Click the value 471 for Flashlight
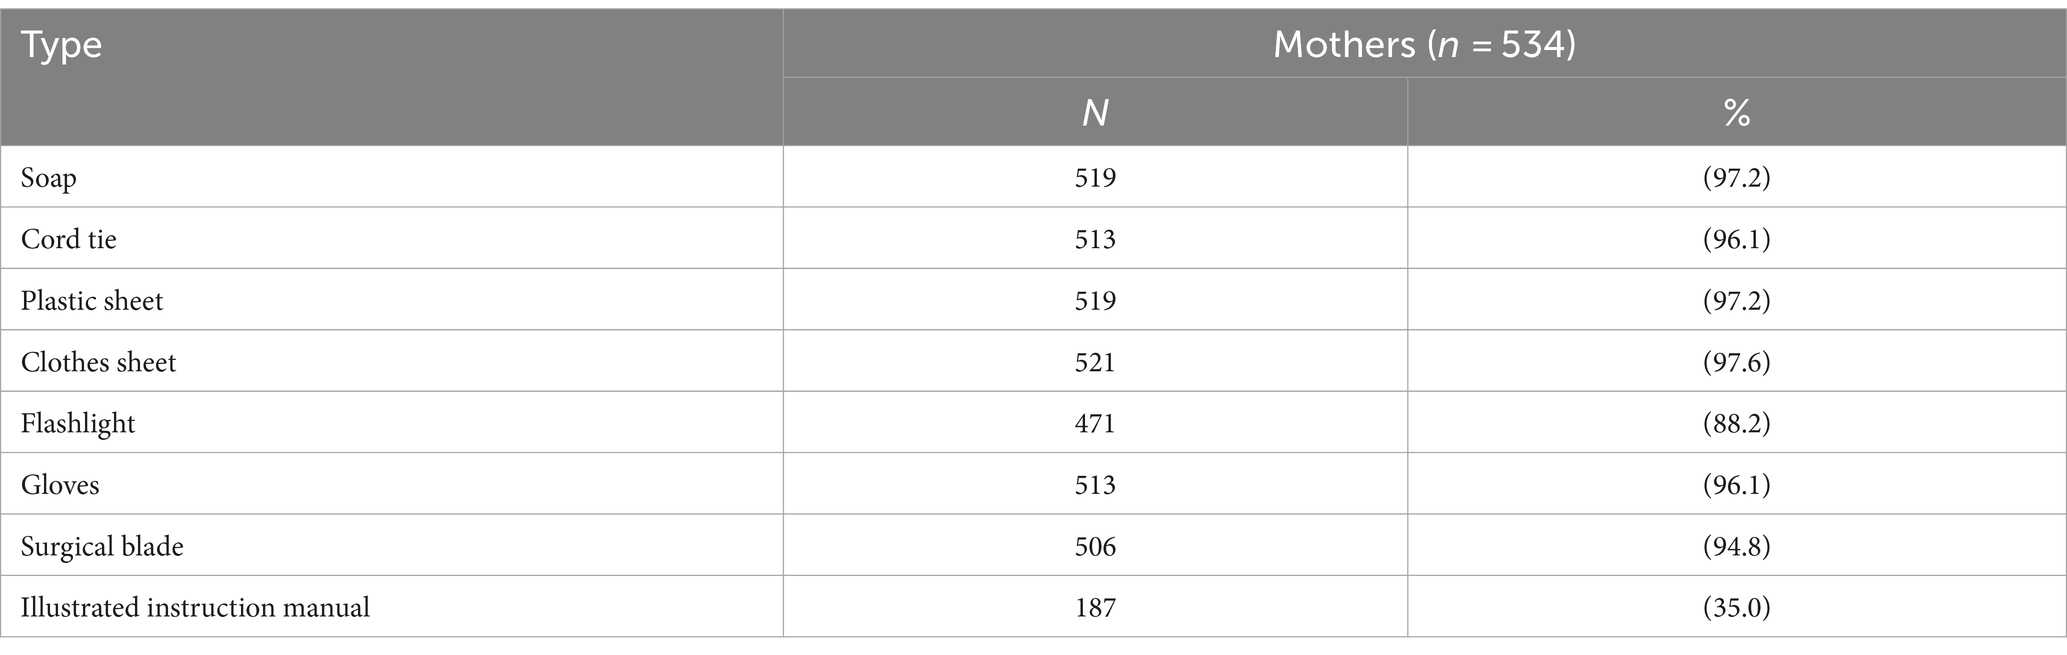The image size is (2067, 655). point(1095,425)
